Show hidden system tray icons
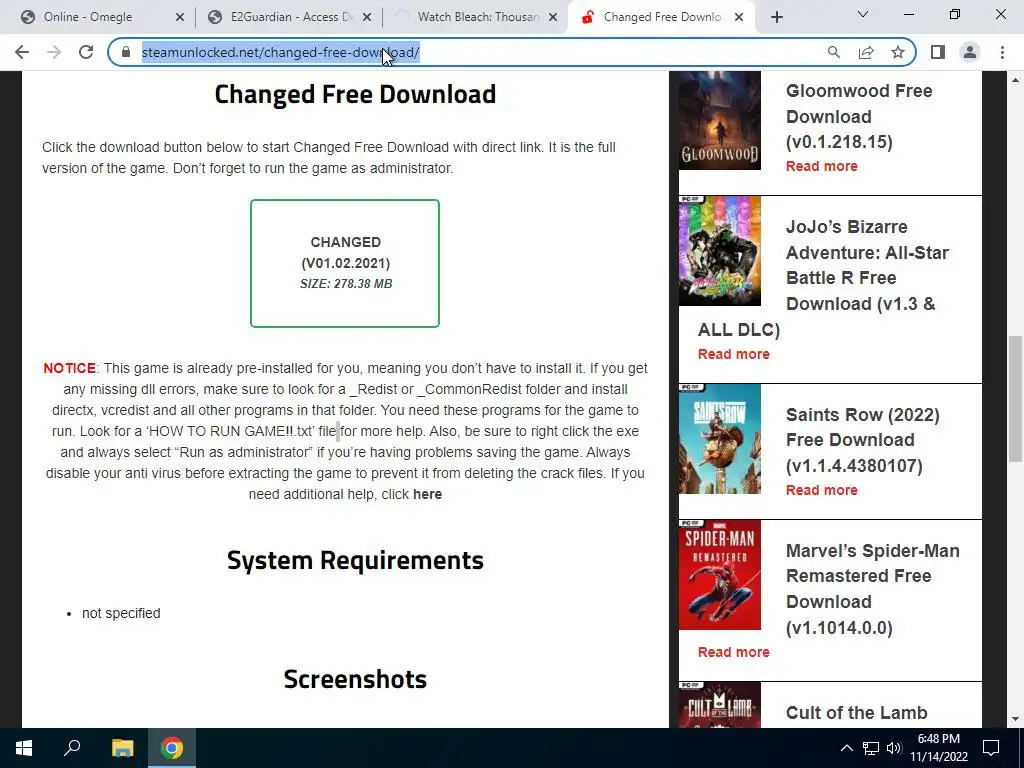This screenshot has height=768, width=1024. coord(846,748)
